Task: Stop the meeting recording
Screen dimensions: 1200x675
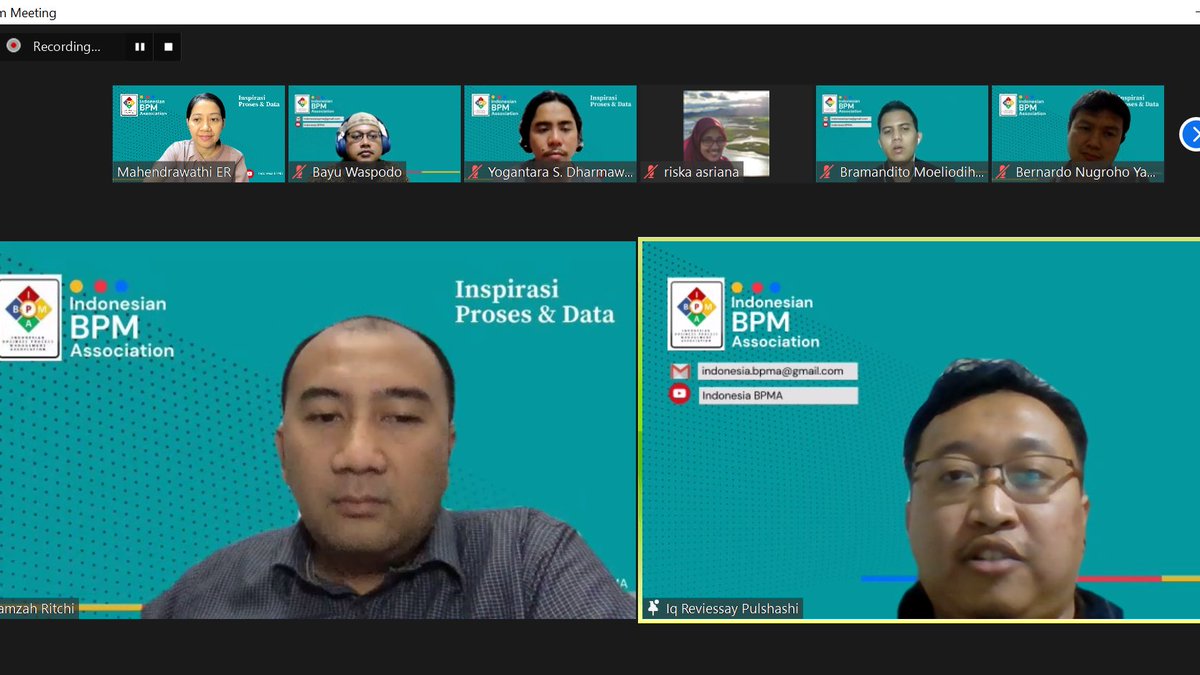Action: (x=168, y=47)
